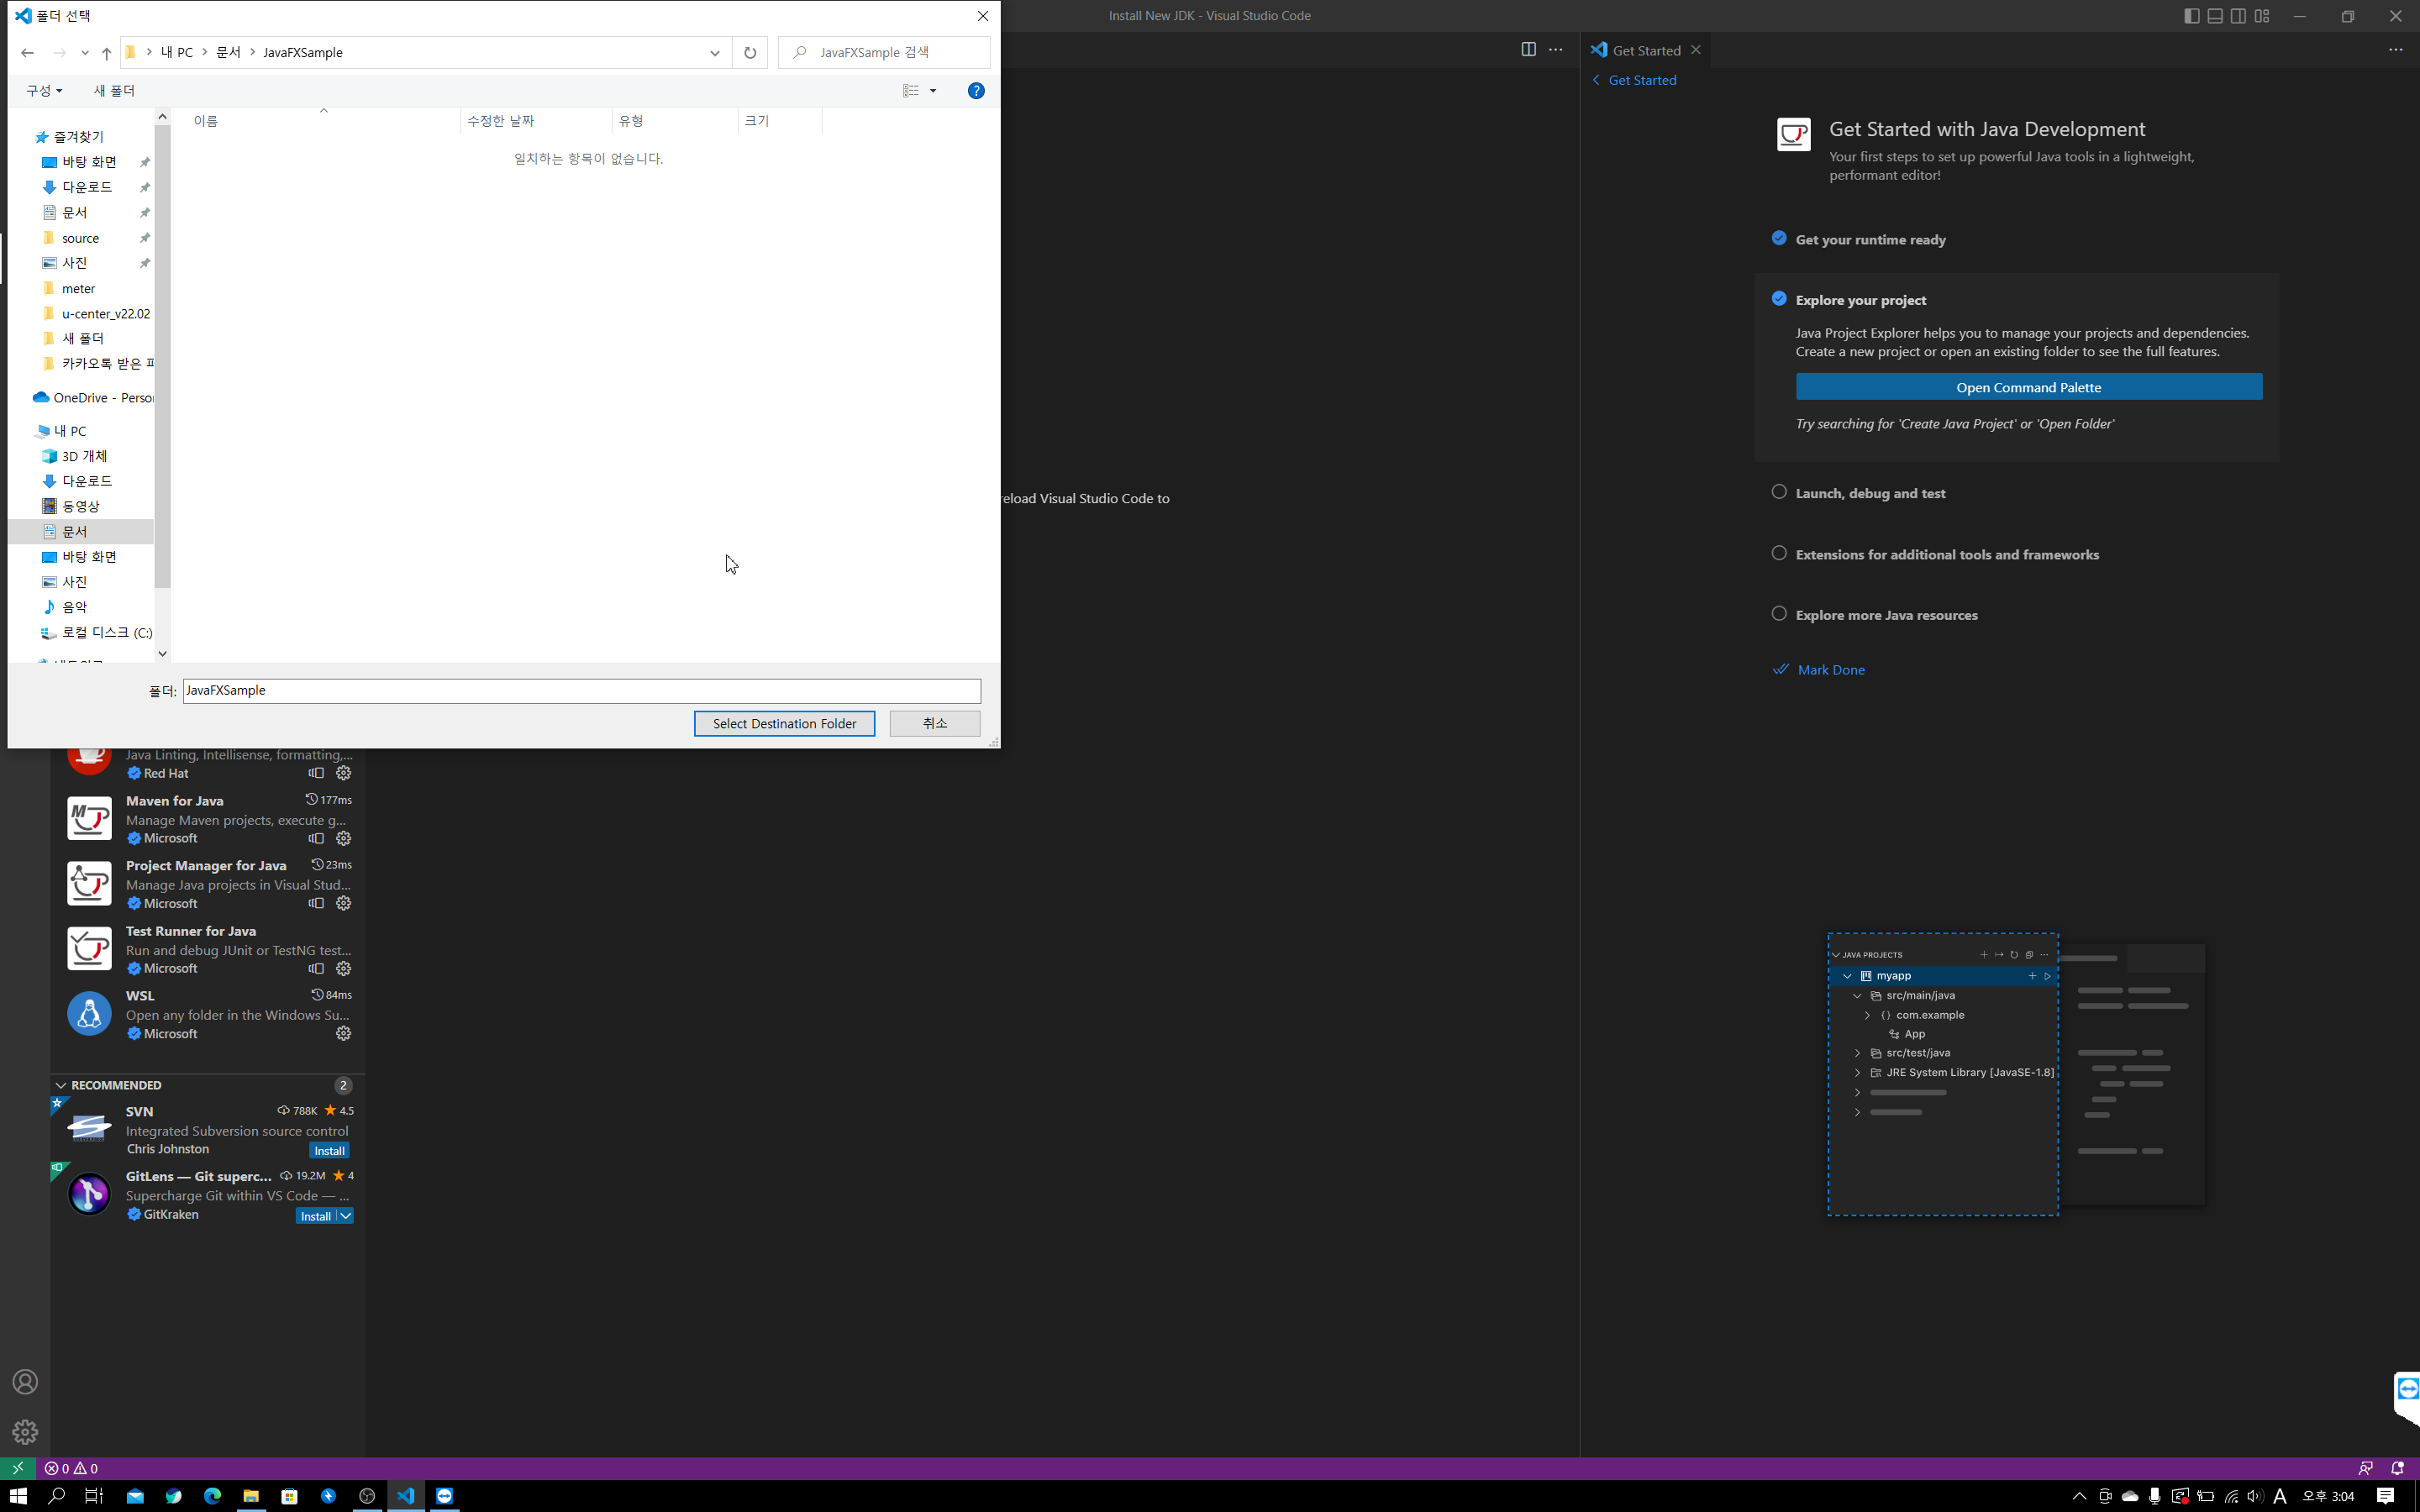Viewport: 2420px width, 1512px height.
Task: Toggle Launch, debug and test step circle
Action: pyautogui.click(x=1779, y=491)
